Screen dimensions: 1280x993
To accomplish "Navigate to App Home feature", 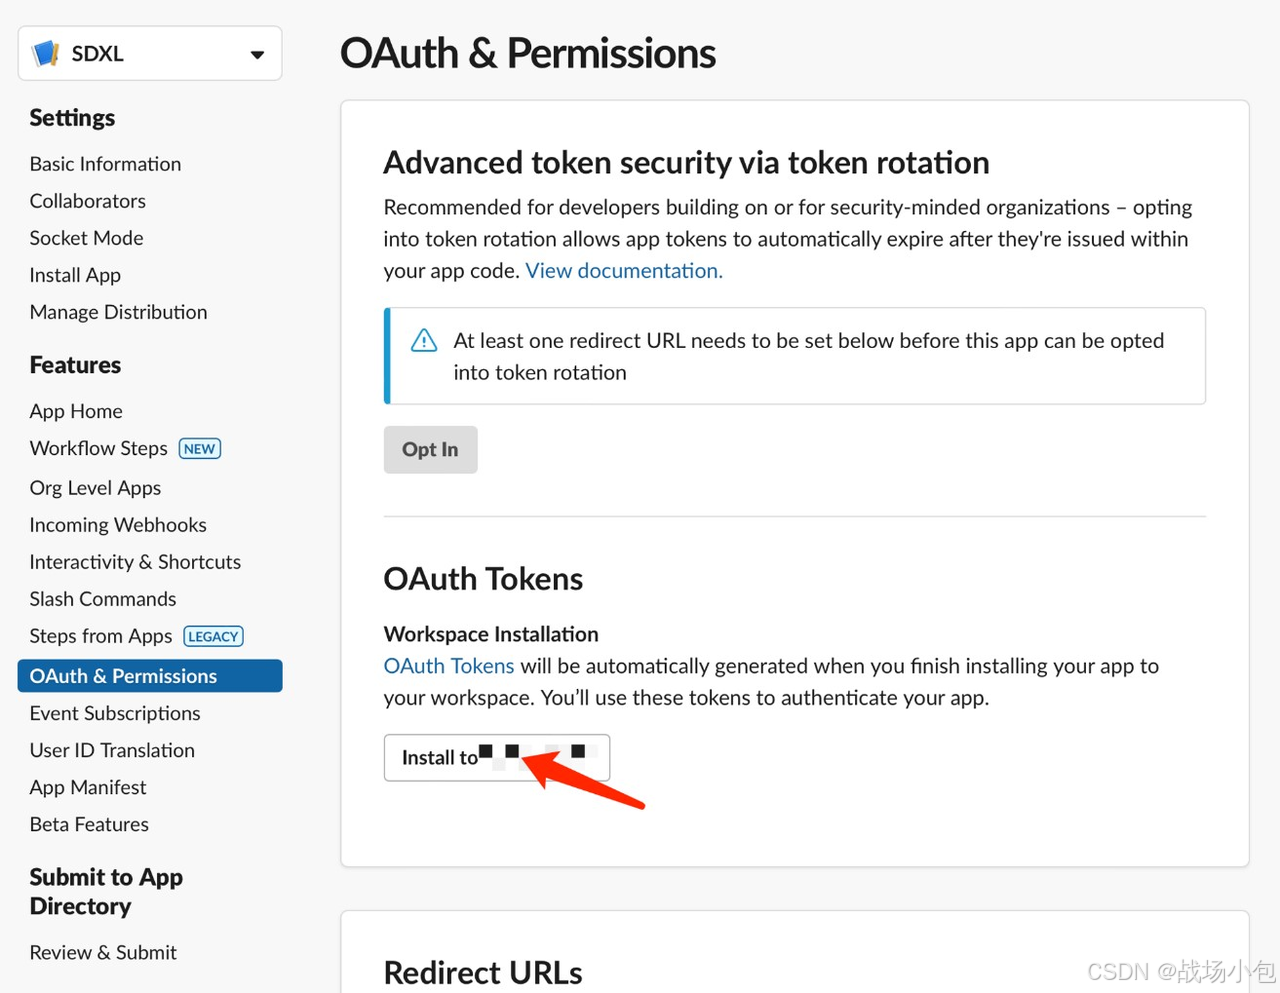I will (76, 411).
